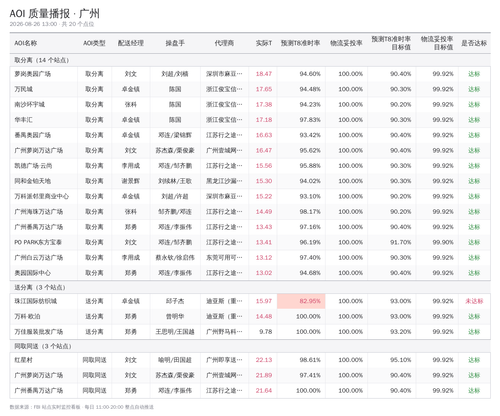Screen dimensions: 500x416
Task: Click the actual T value 13.02
Action: point(264,273)
